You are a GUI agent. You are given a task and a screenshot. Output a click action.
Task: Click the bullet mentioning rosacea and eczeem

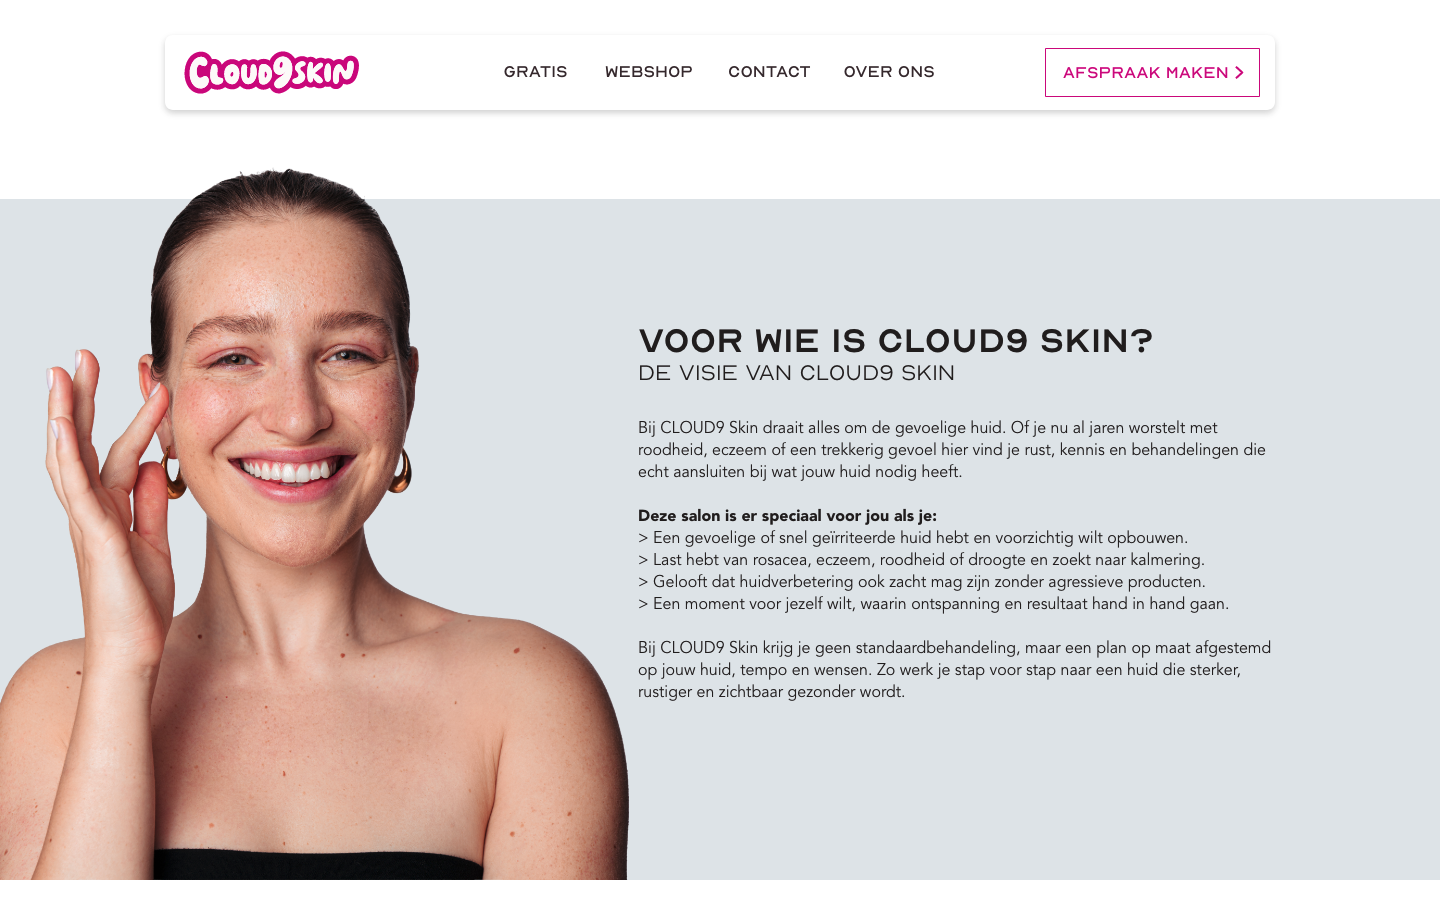click(921, 560)
